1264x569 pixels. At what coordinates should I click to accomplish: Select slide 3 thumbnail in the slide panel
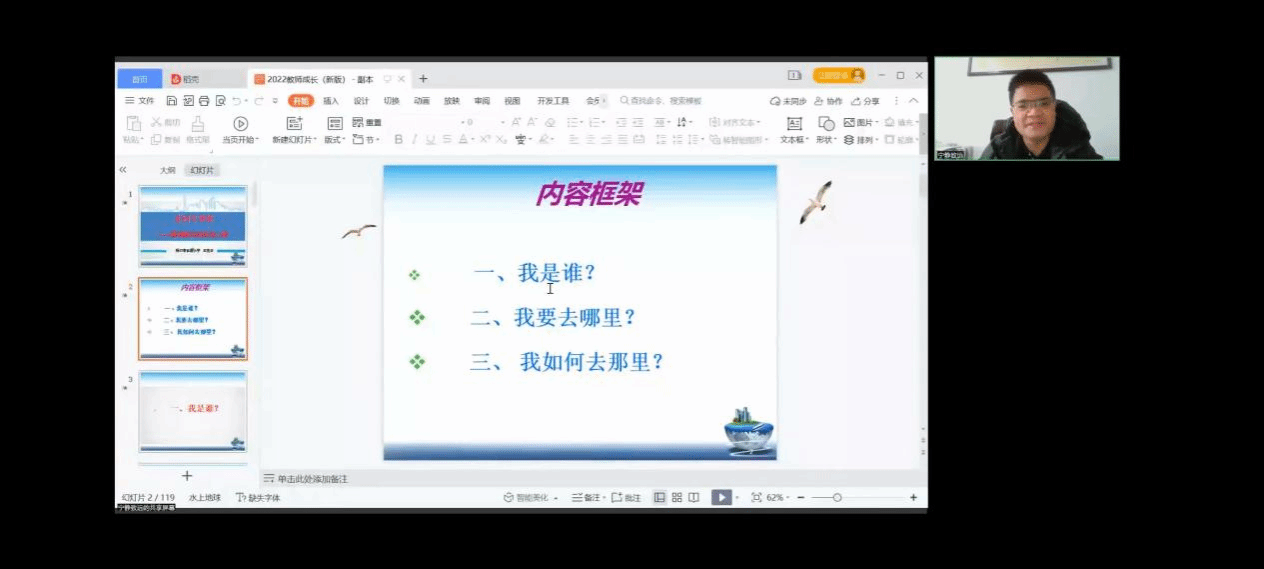(x=192, y=410)
